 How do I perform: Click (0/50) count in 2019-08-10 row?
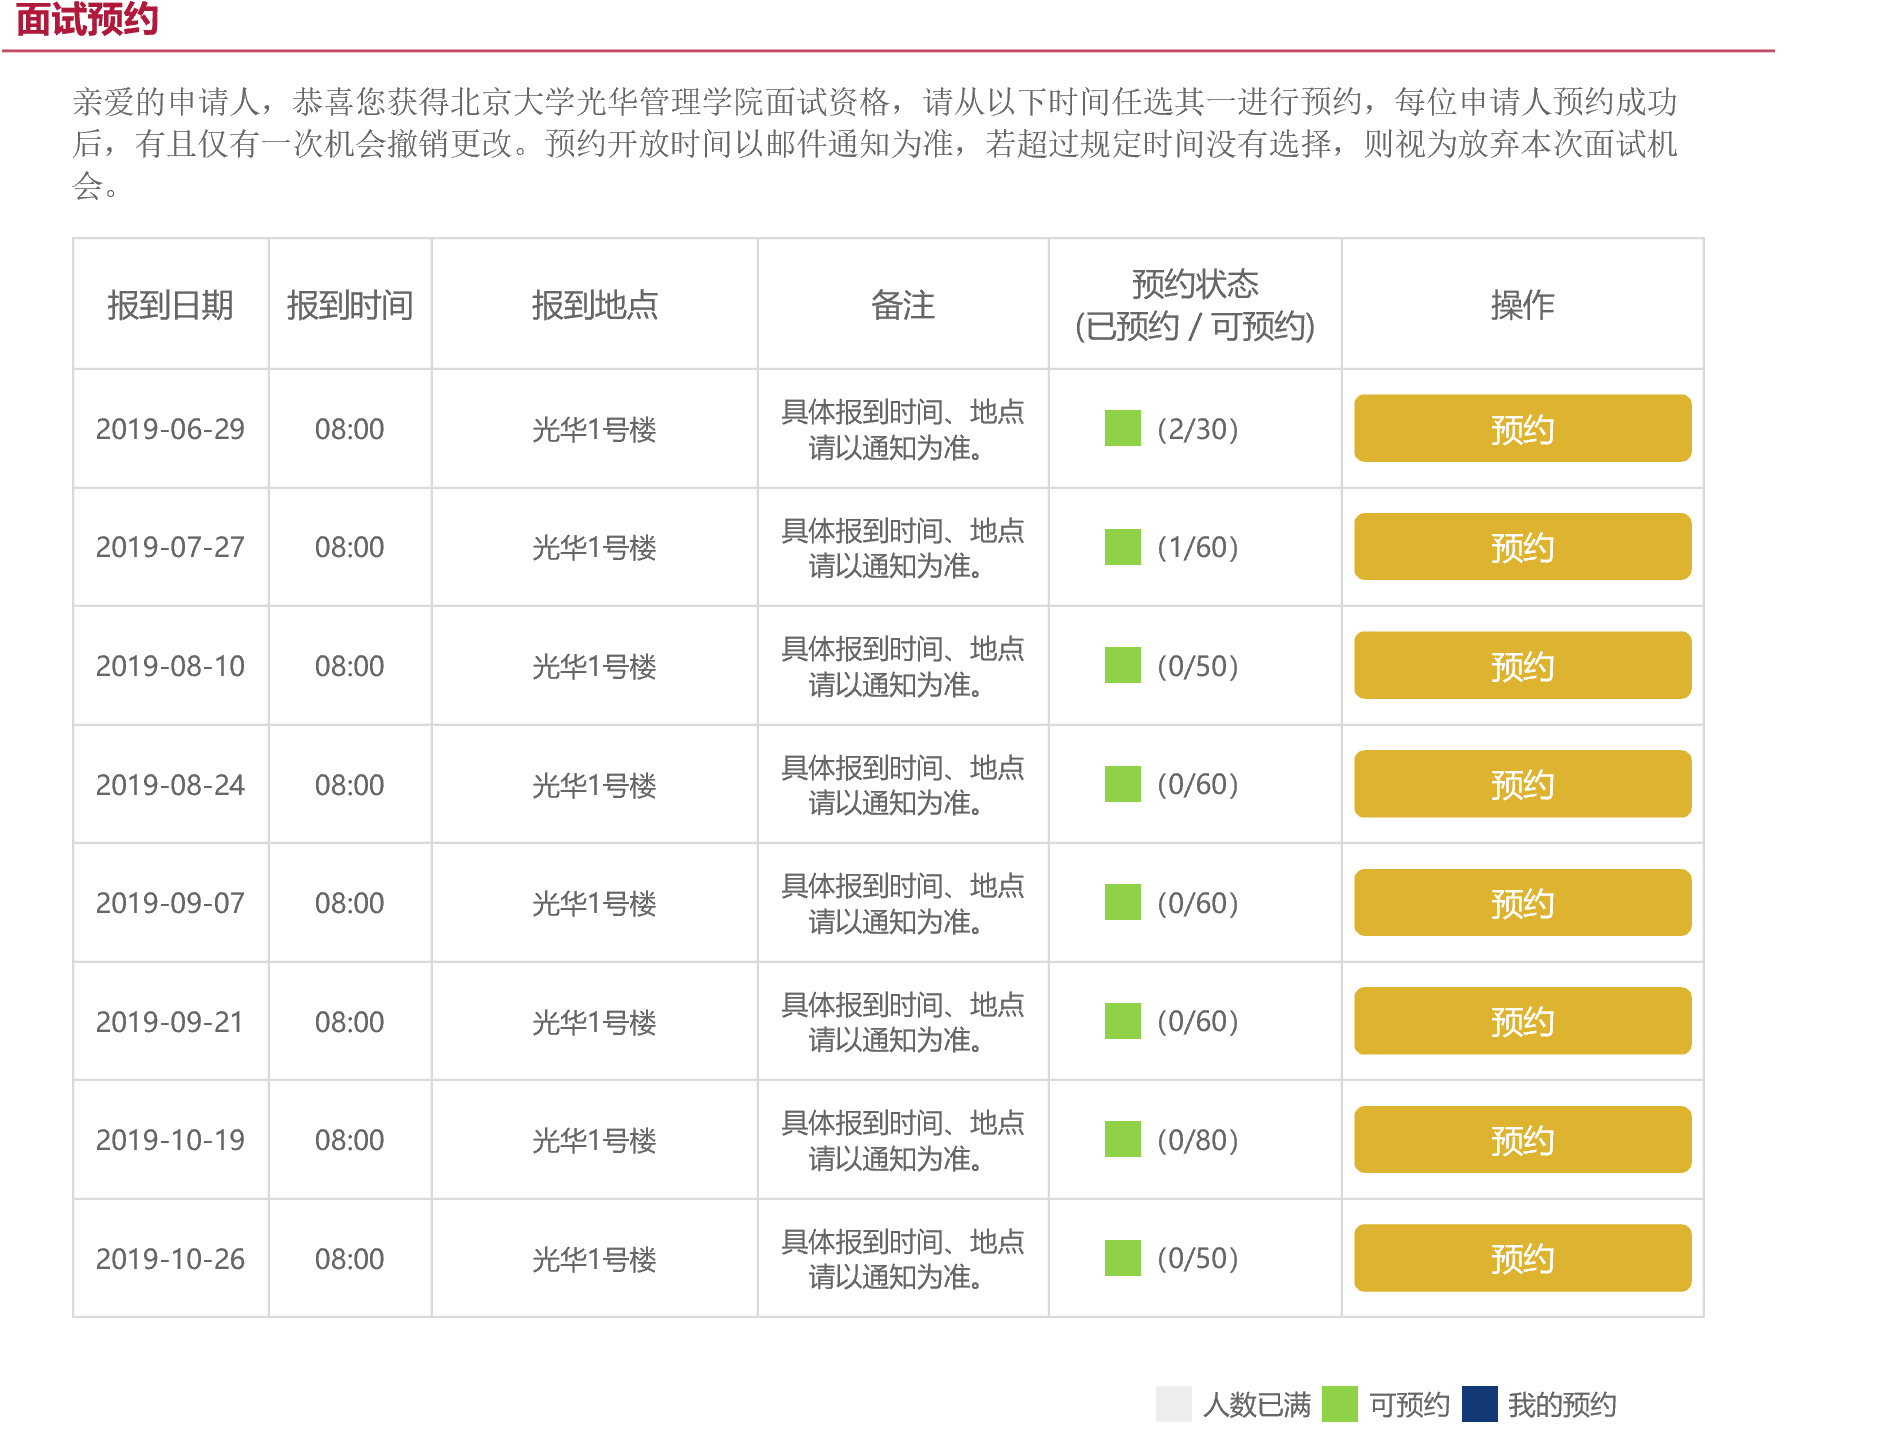pyautogui.click(x=1198, y=666)
